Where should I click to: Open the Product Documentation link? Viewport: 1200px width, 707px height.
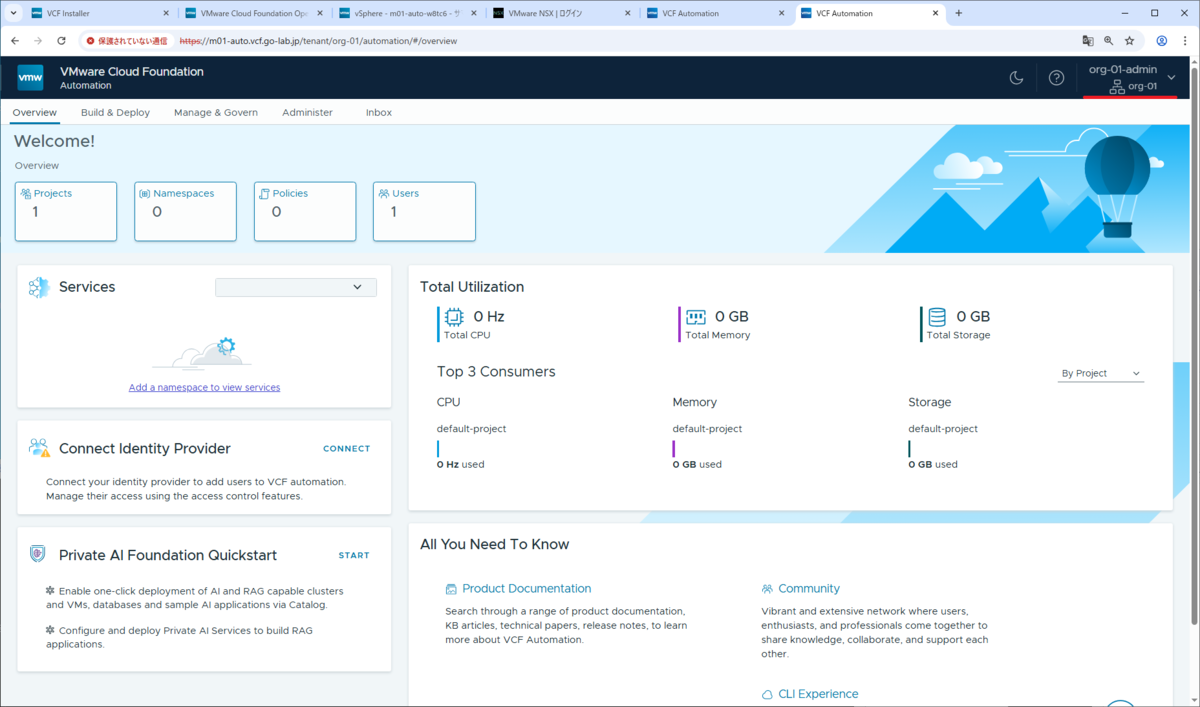pos(526,589)
